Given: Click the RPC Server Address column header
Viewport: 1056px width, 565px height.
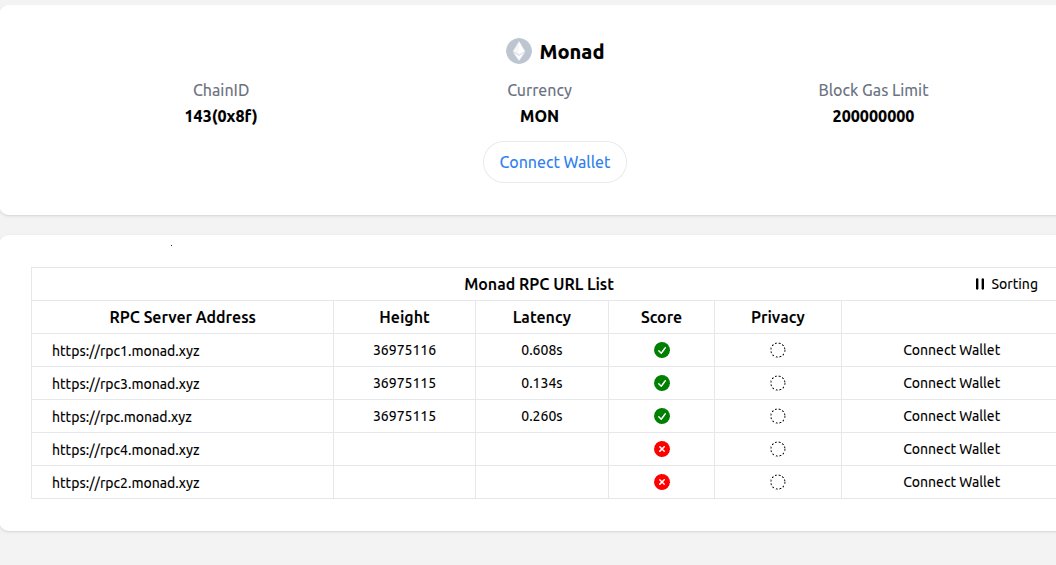Looking at the screenshot, I should tap(183, 317).
